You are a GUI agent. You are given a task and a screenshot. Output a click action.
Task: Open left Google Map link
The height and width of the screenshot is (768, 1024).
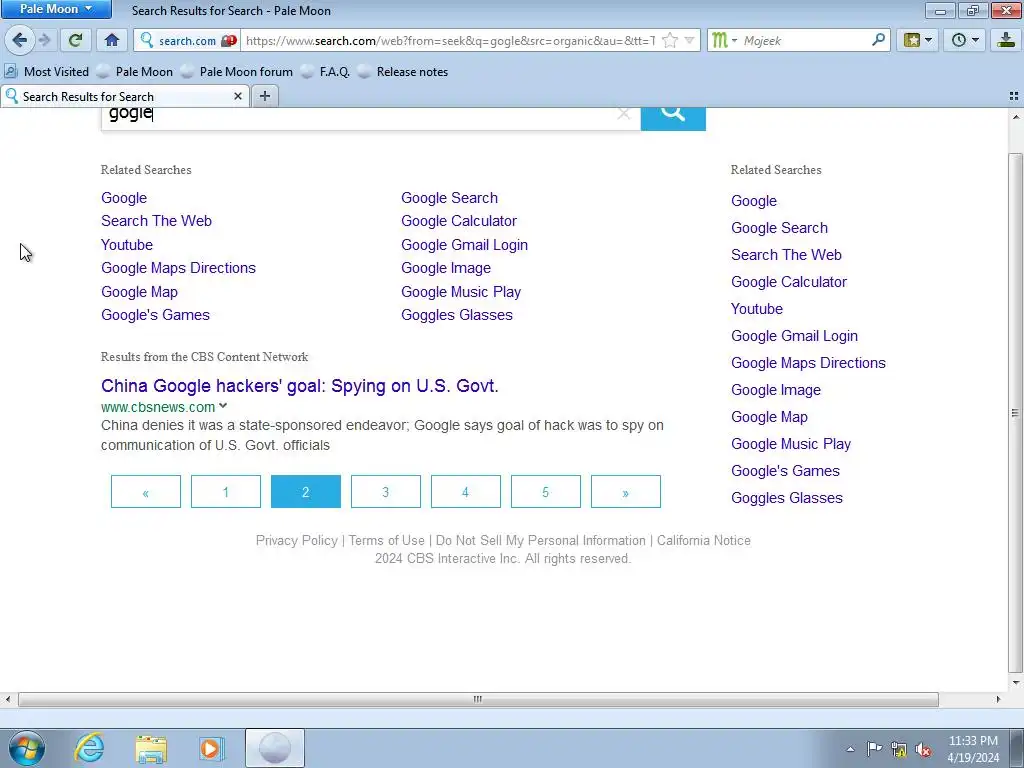(139, 292)
